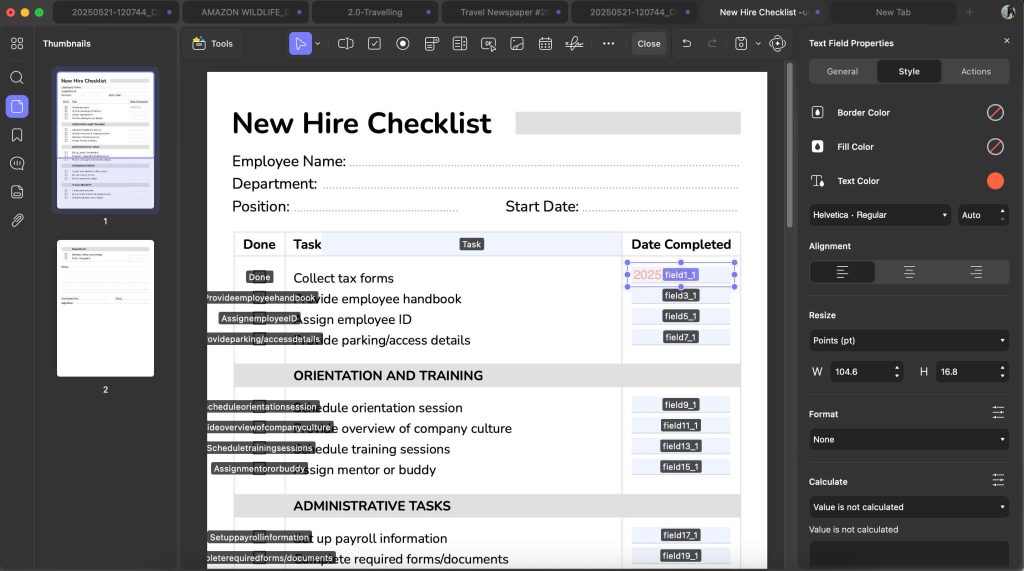Set text alignment to left
This screenshot has width=1024, height=571.
pyautogui.click(x=842, y=272)
